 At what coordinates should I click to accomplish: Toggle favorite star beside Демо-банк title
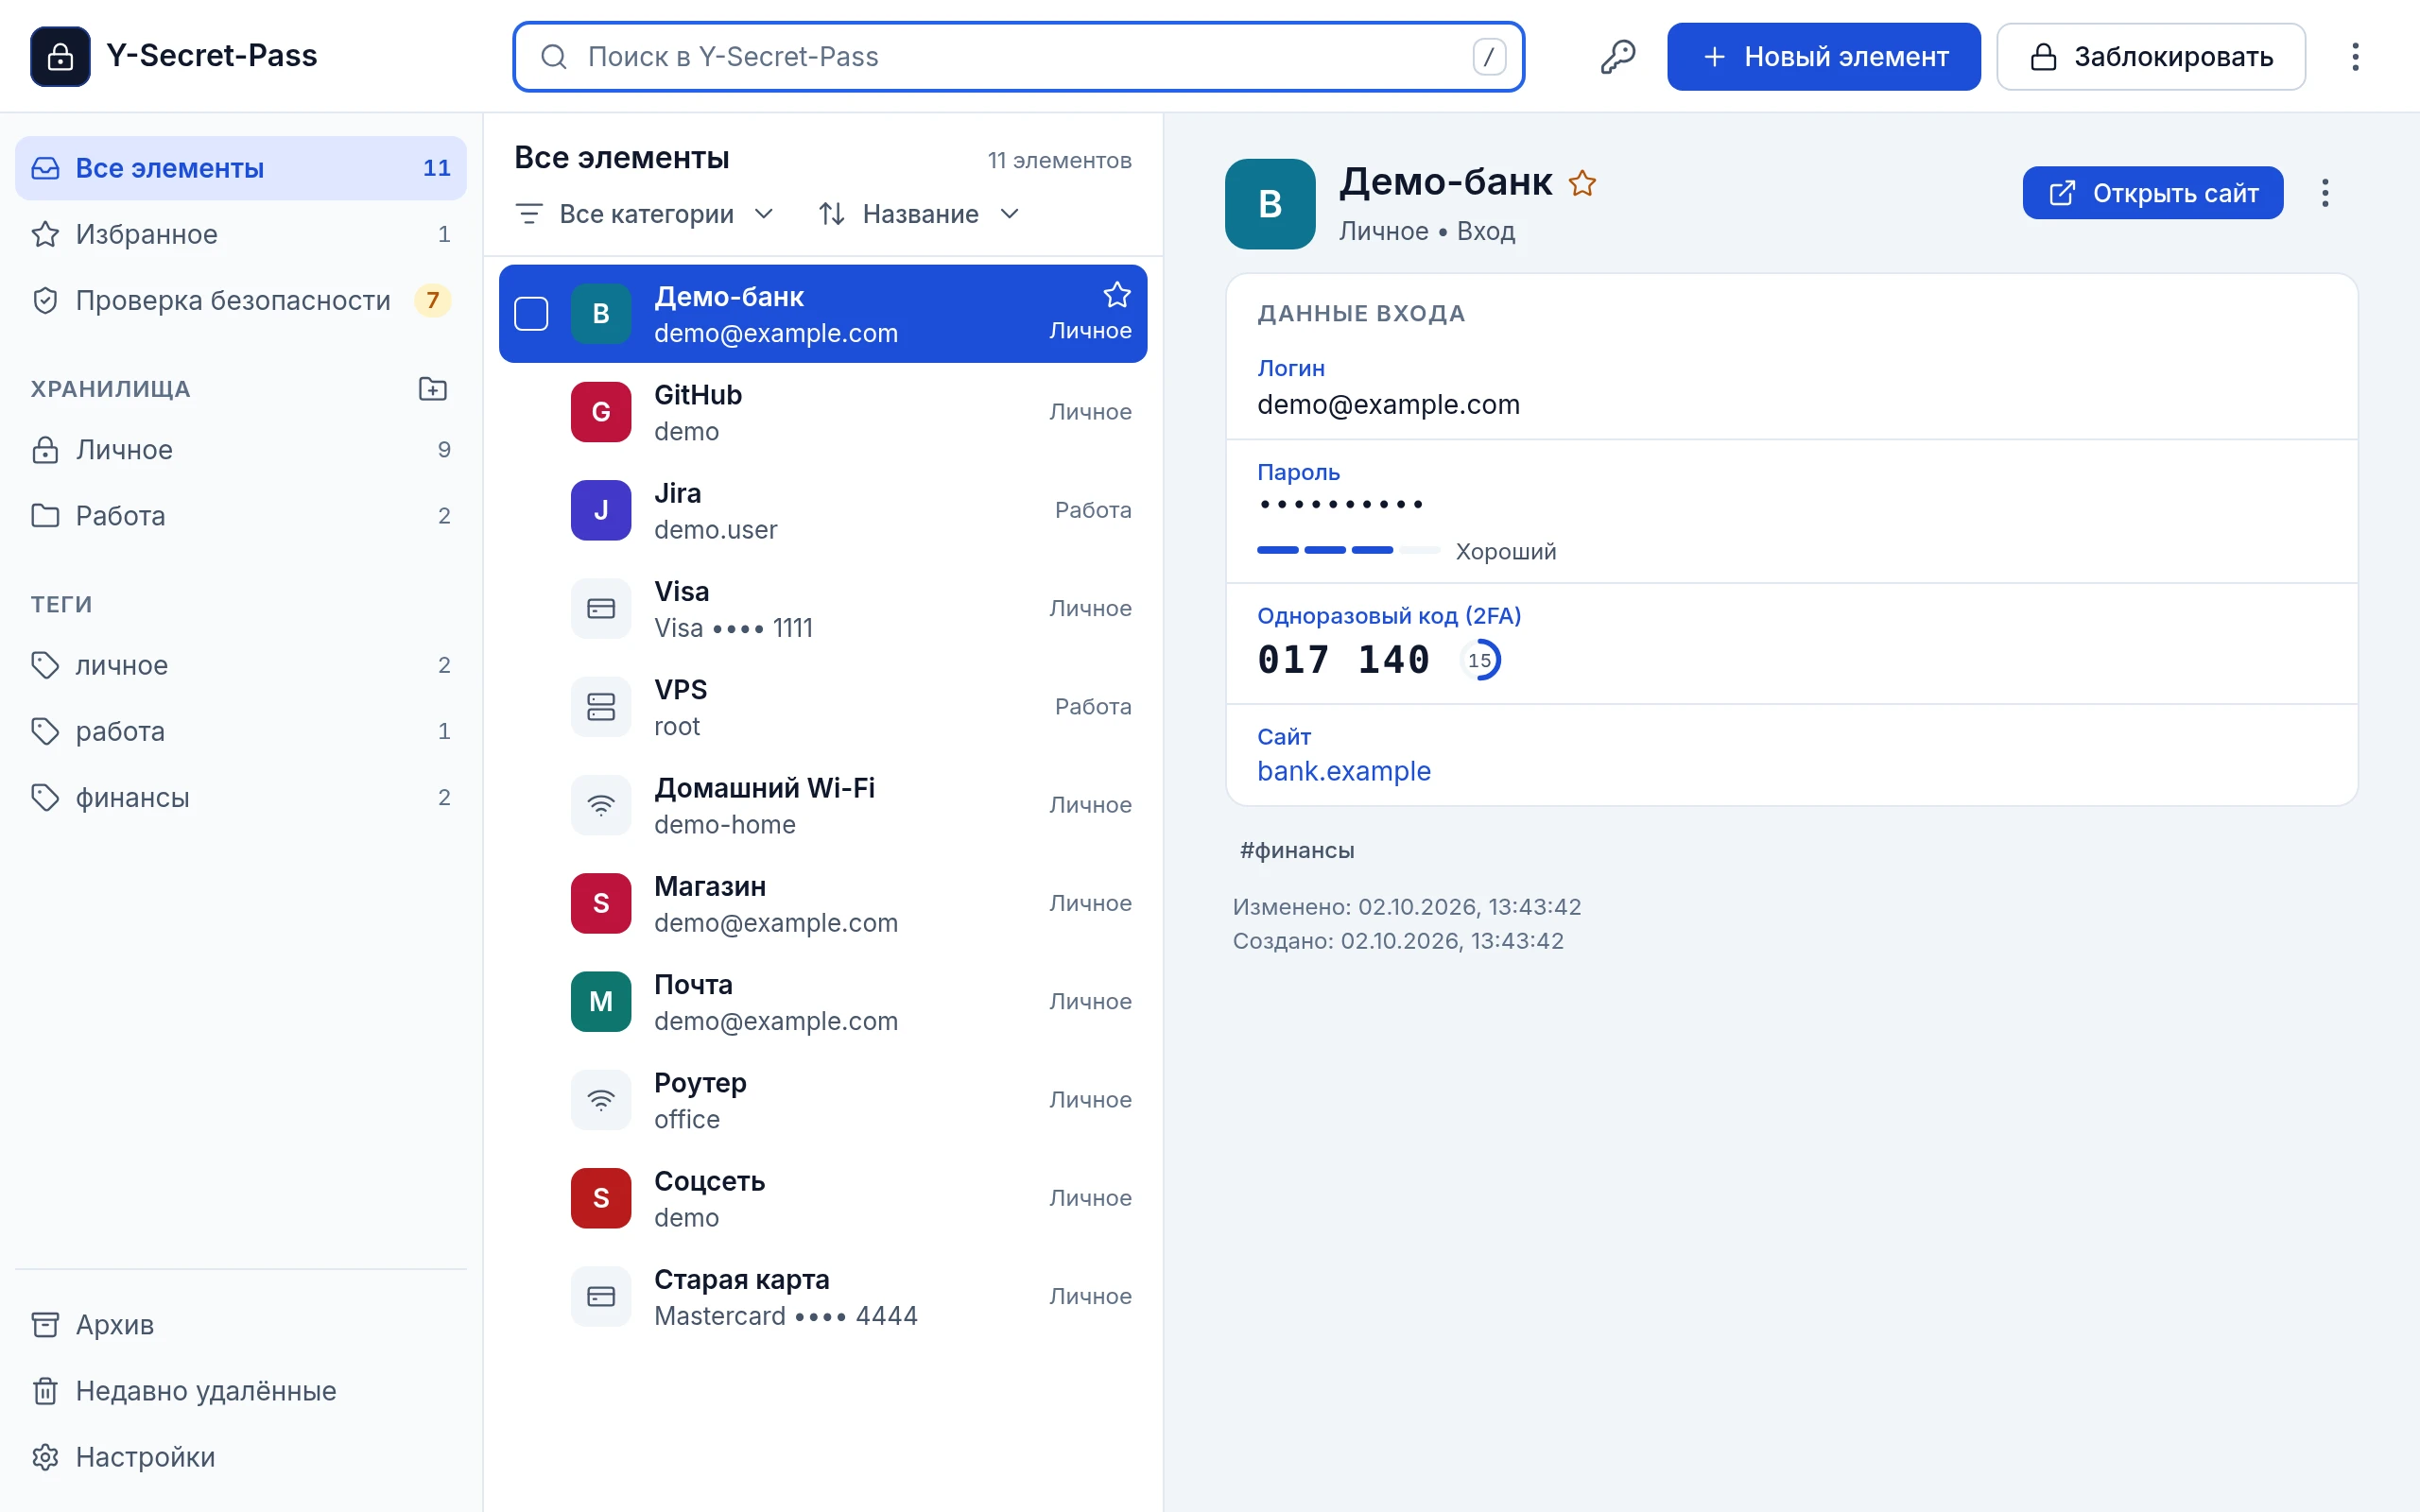click(1582, 183)
